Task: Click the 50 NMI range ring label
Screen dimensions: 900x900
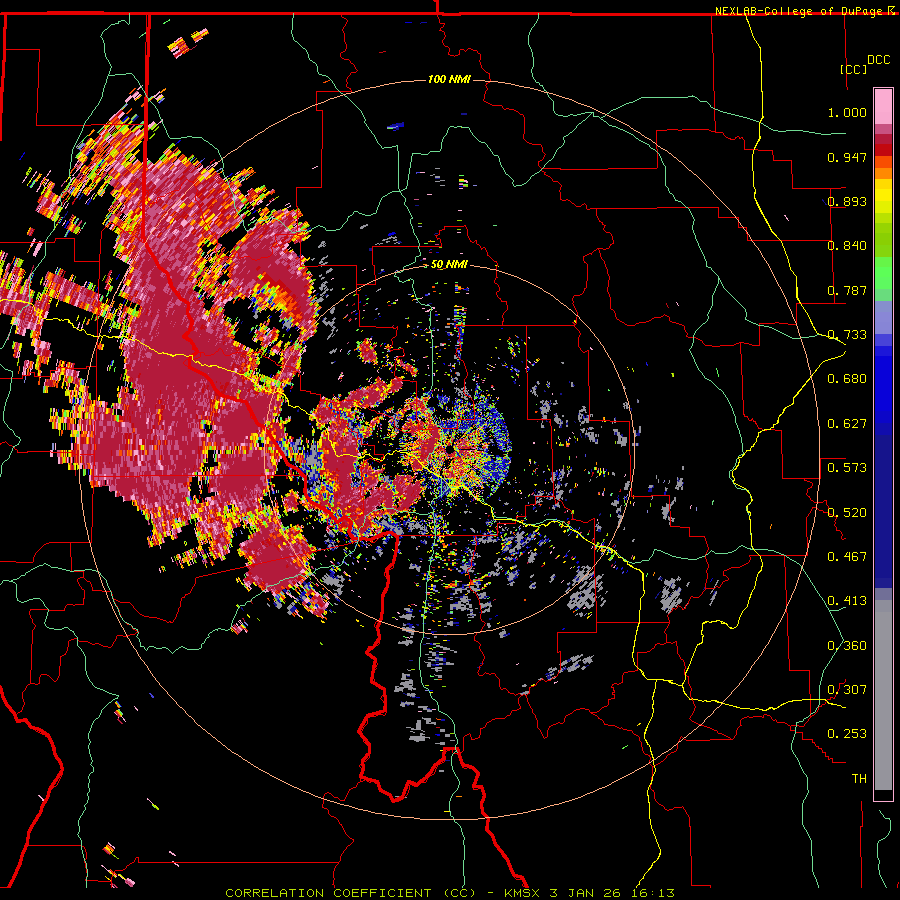Action: (449, 264)
